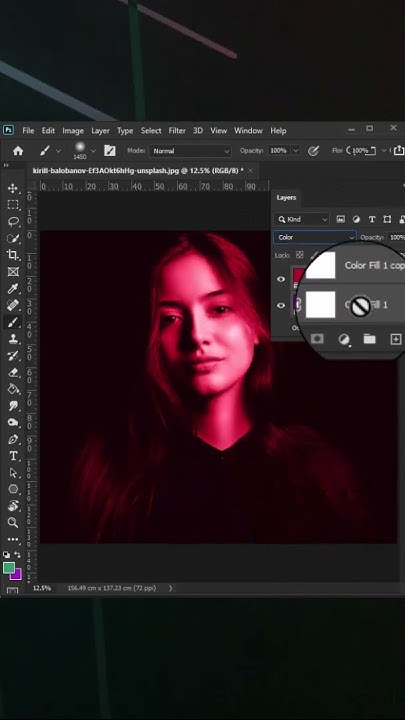Screen dimensions: 405x720
Task: Open the Filter menu
Action: tap(177, 130)
